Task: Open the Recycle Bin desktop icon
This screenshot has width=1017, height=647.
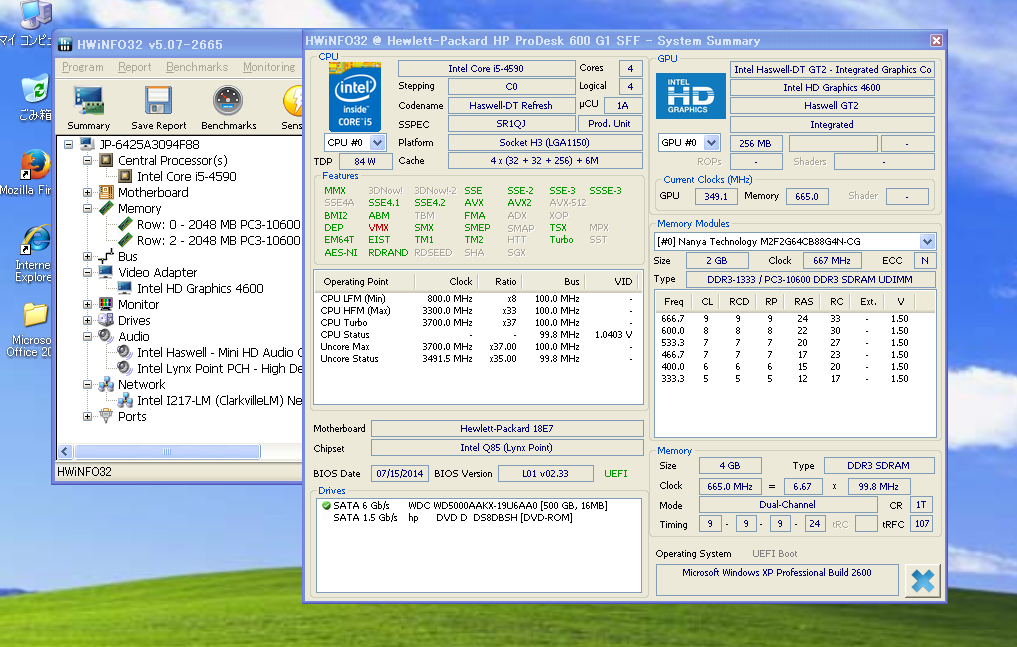Action: point(35,90)
